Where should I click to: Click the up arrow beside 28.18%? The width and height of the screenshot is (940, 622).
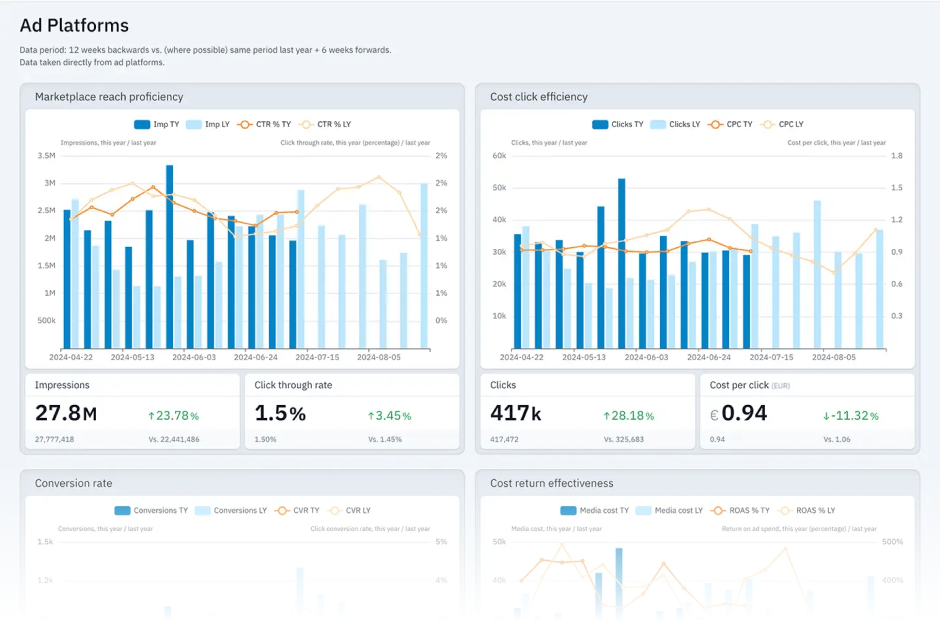(x=606, y=416)
